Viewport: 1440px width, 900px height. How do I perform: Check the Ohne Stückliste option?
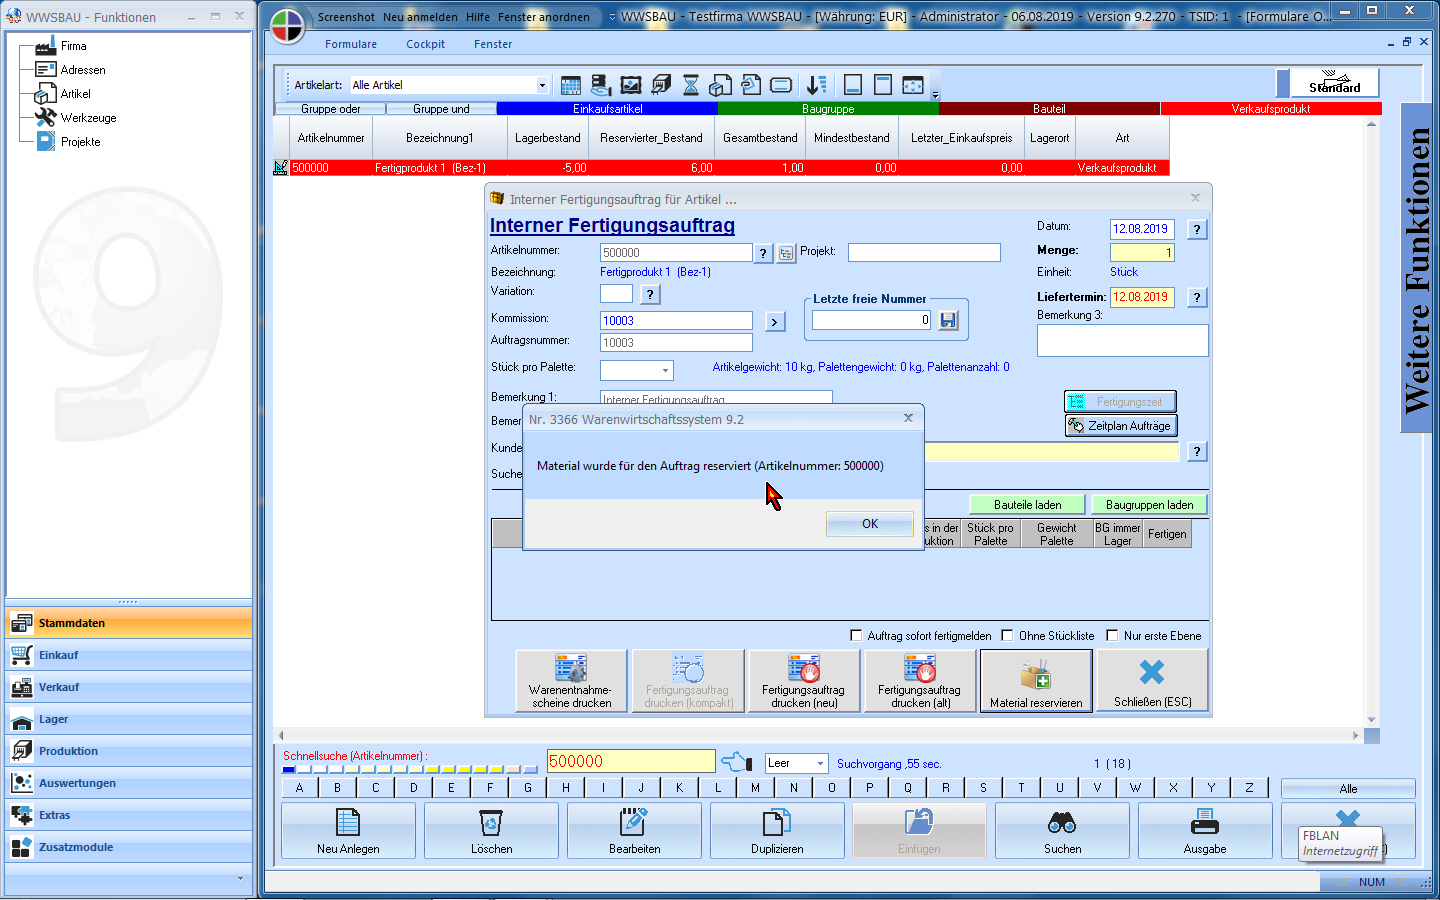coord(1007,635)
